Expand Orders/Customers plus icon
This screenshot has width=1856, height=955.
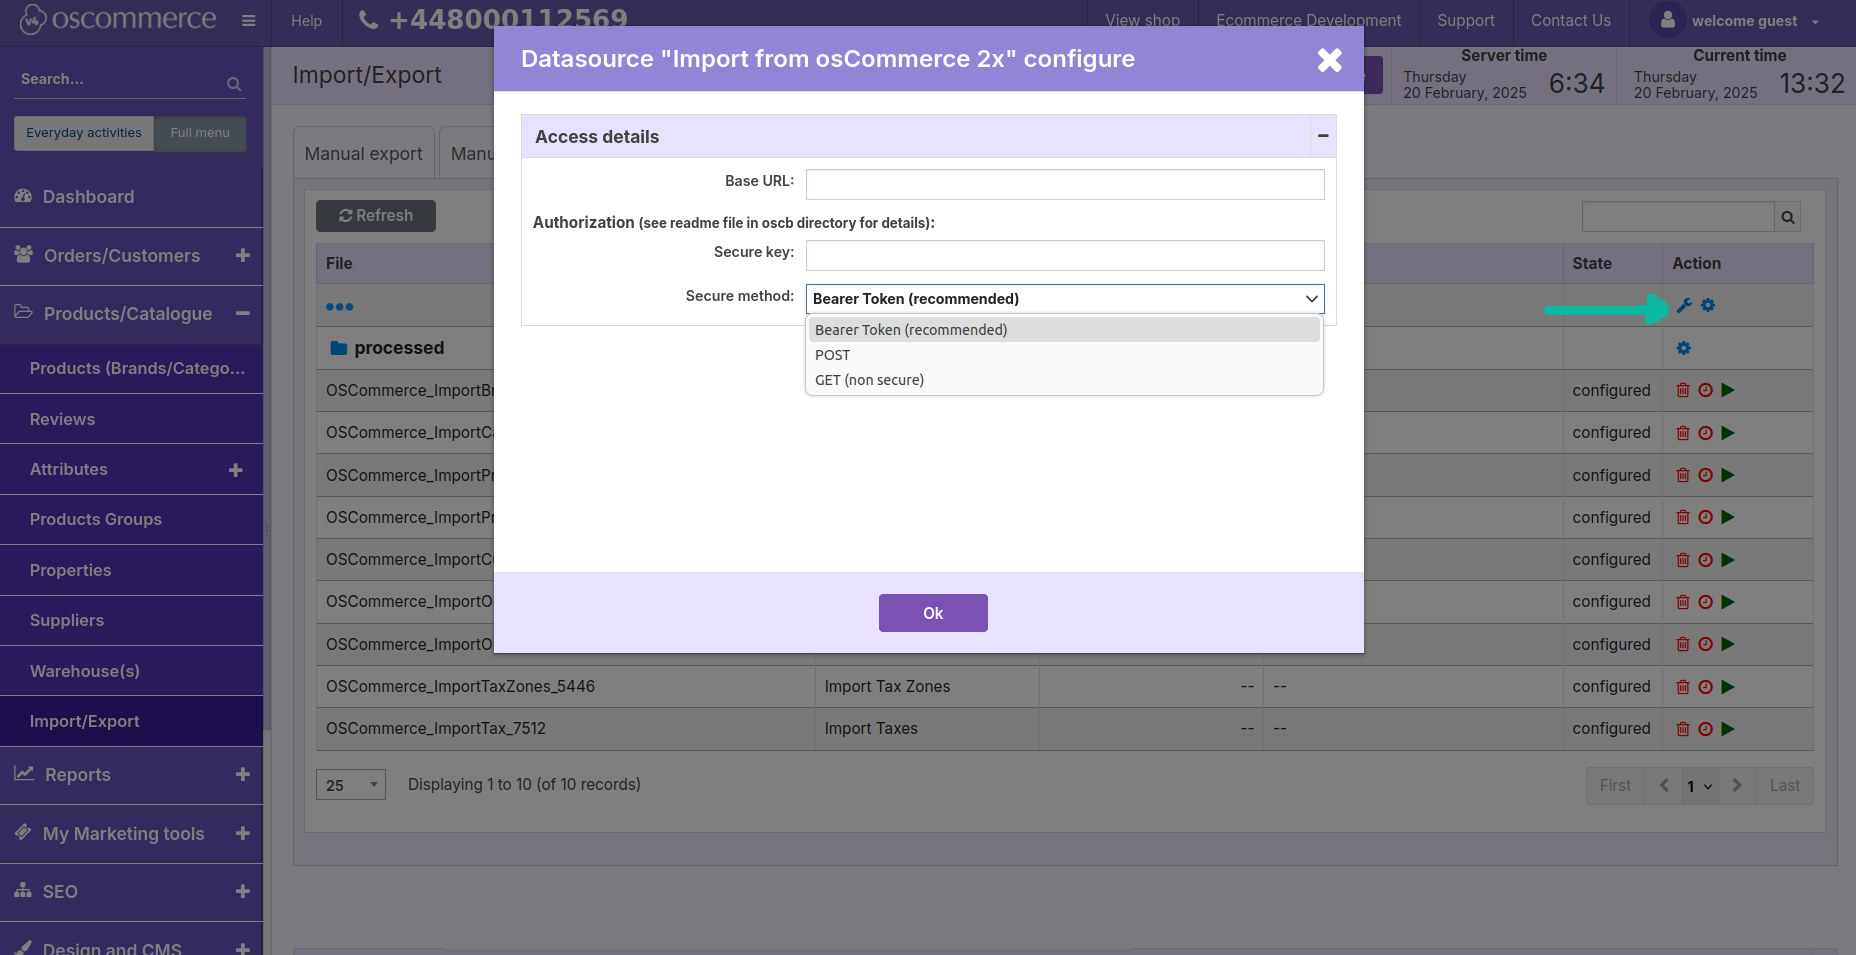click(242, 256)
